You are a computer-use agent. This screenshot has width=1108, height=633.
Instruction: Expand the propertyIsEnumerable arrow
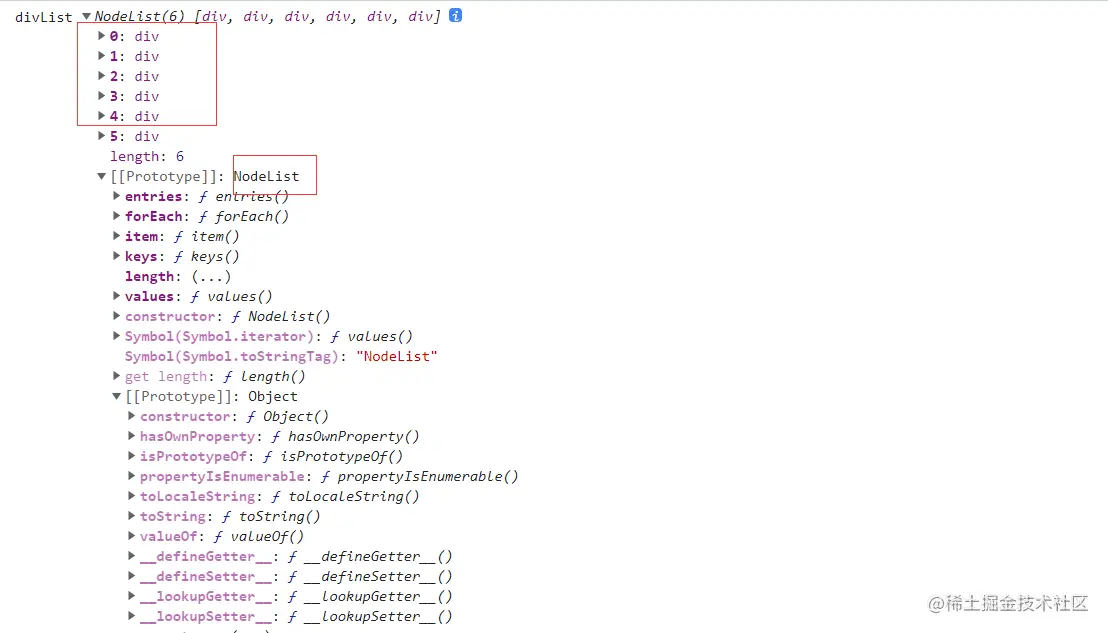pyautogui.click(x=131, y=476)
